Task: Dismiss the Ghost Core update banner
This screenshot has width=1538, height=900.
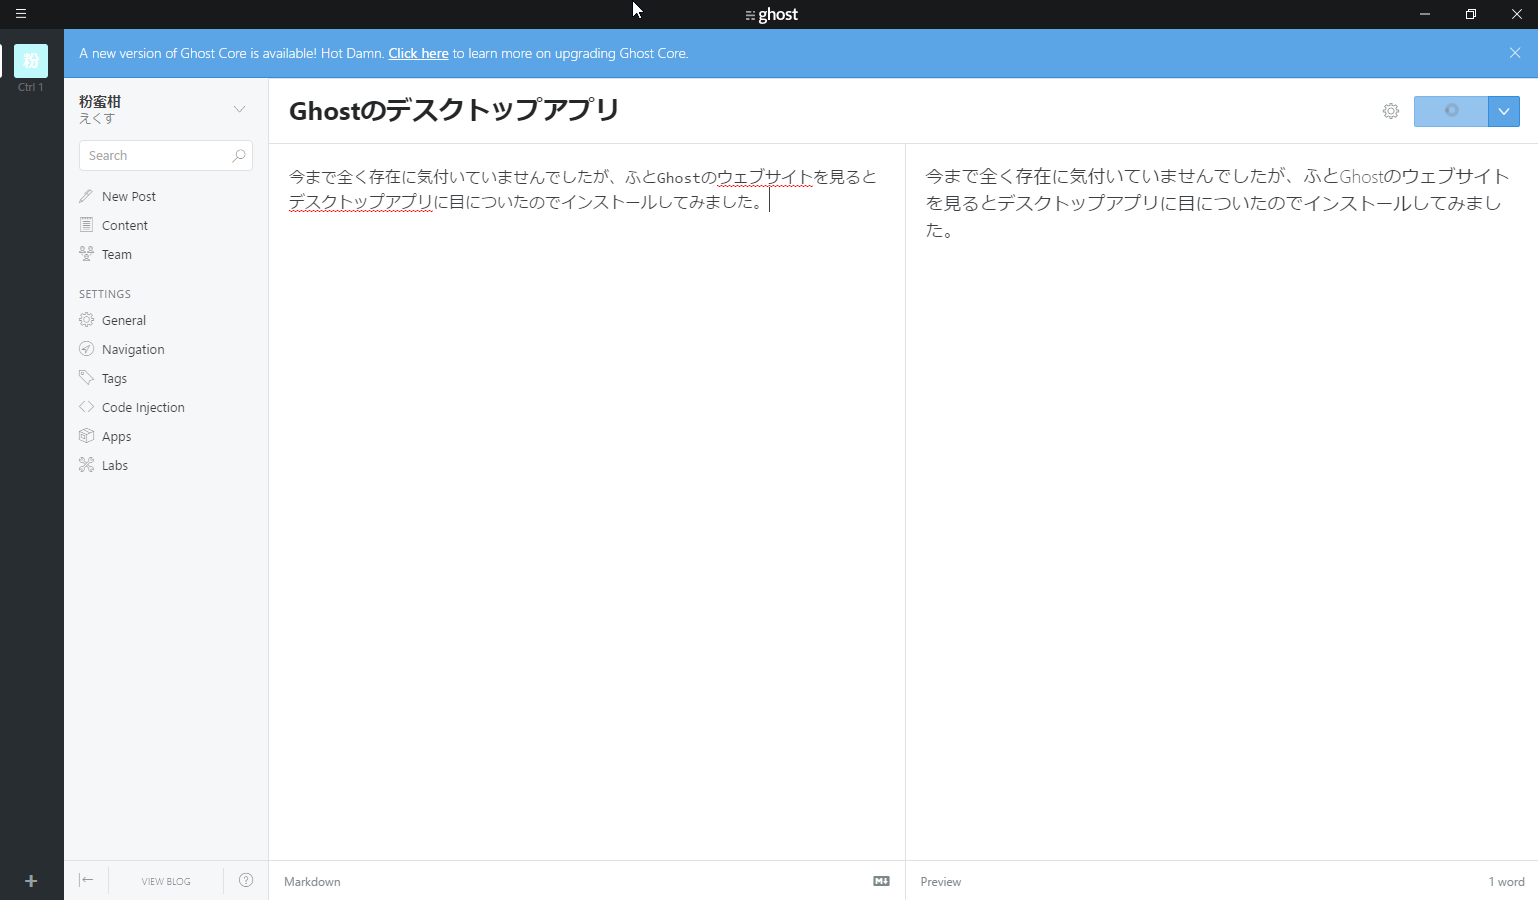Action: [x=1515, y=53]
